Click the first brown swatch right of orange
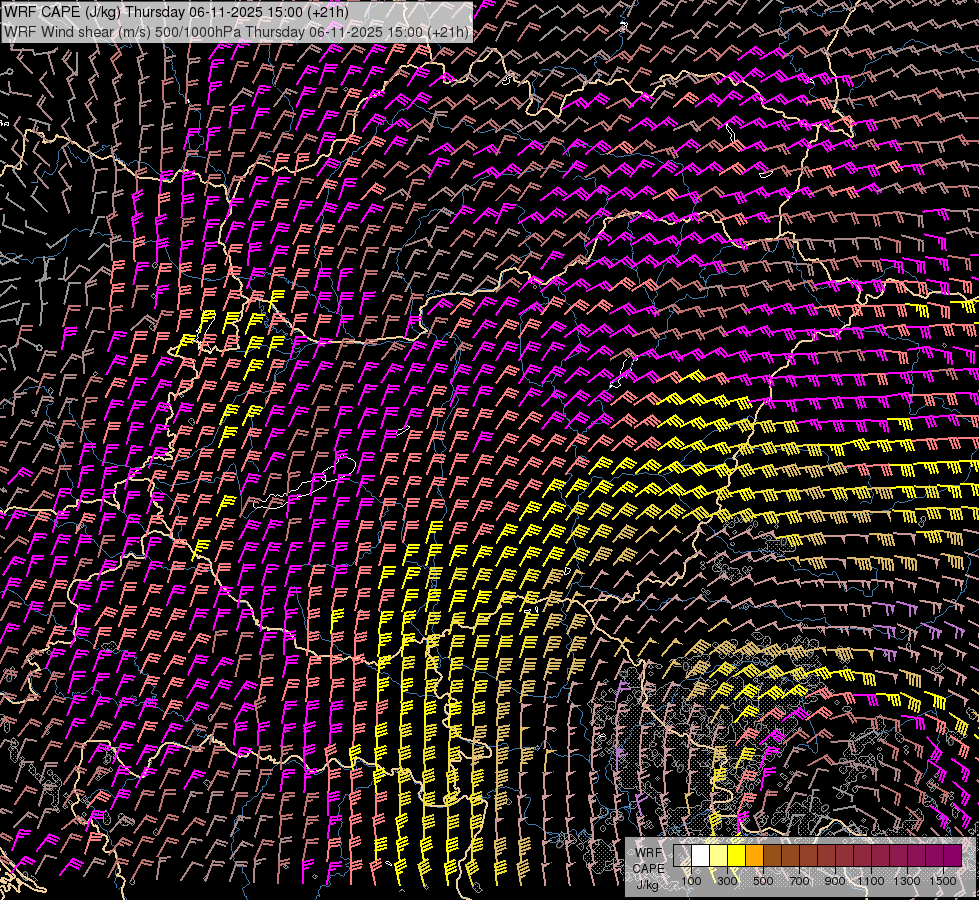The height and width of the screenshot is (900, 979). [772, 856]
